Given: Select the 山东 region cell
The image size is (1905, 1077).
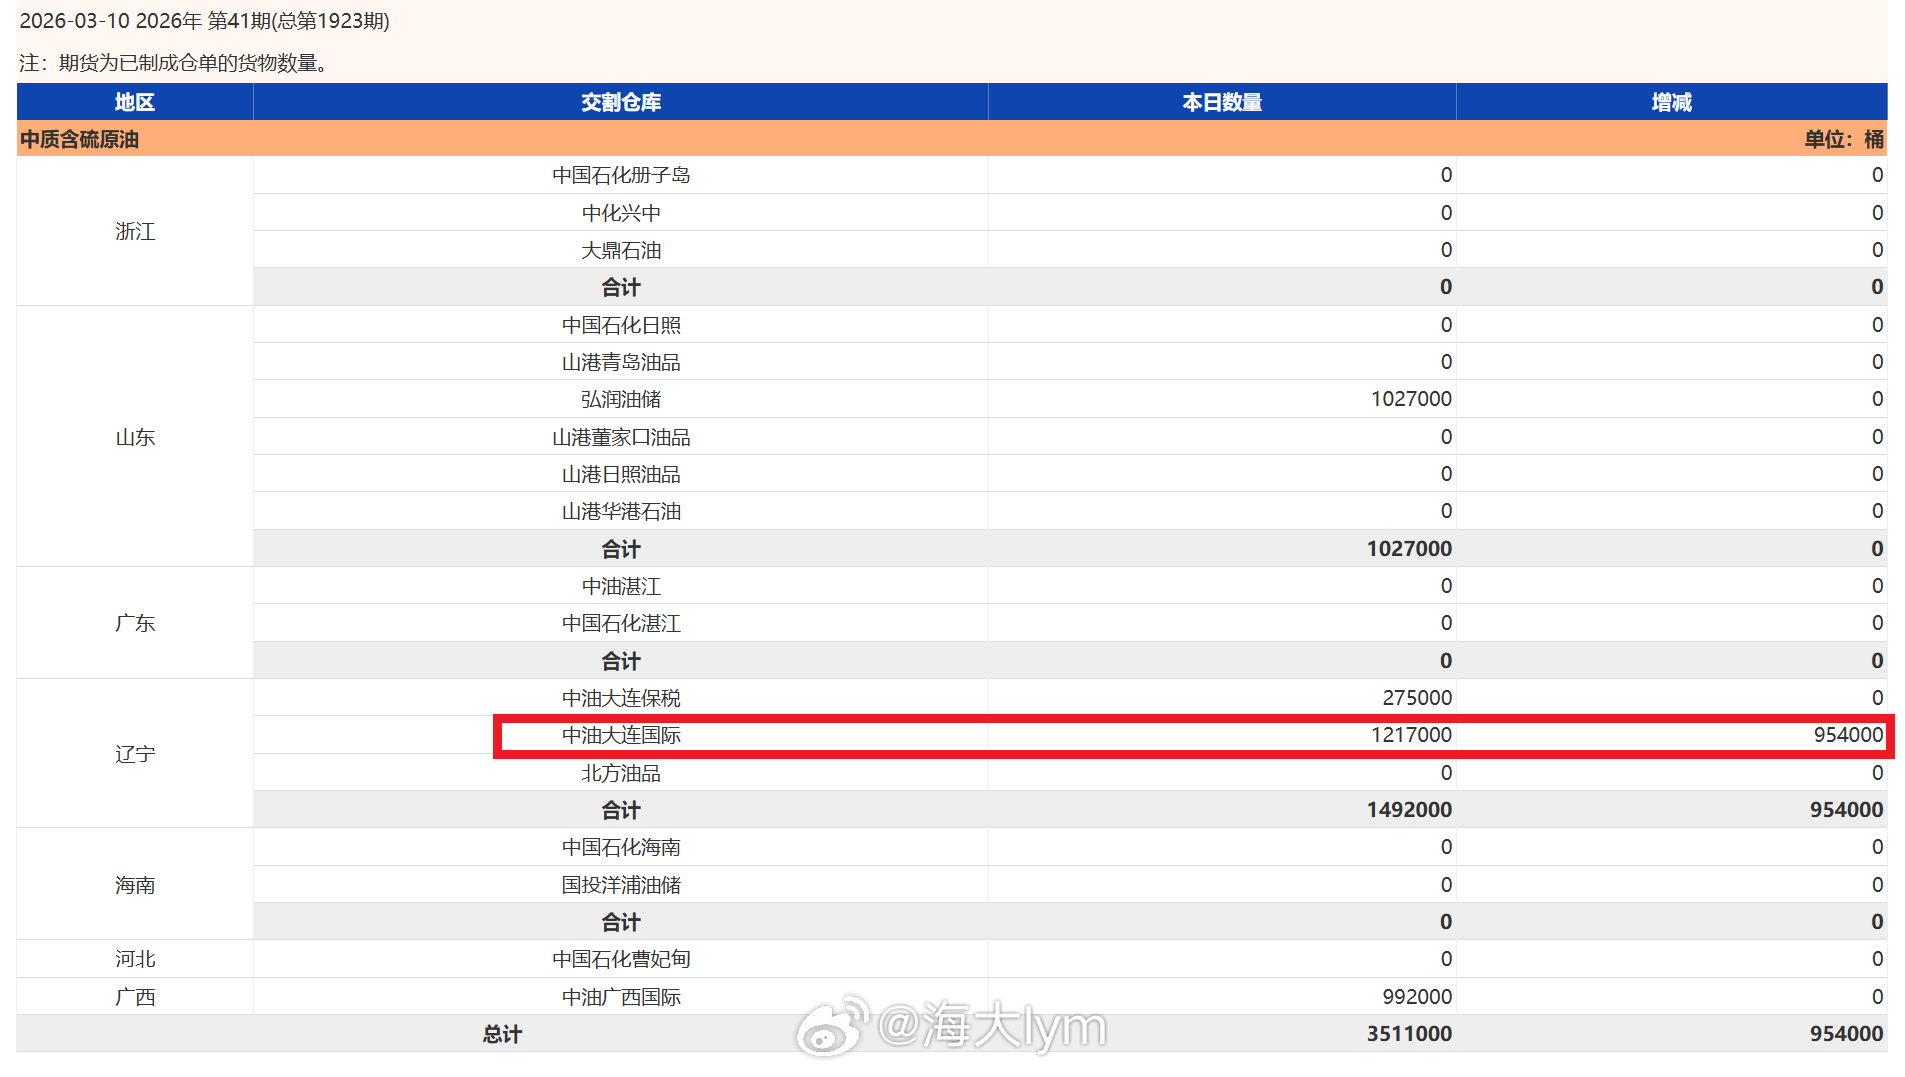Looking at the screenshot, I should 134,437.
